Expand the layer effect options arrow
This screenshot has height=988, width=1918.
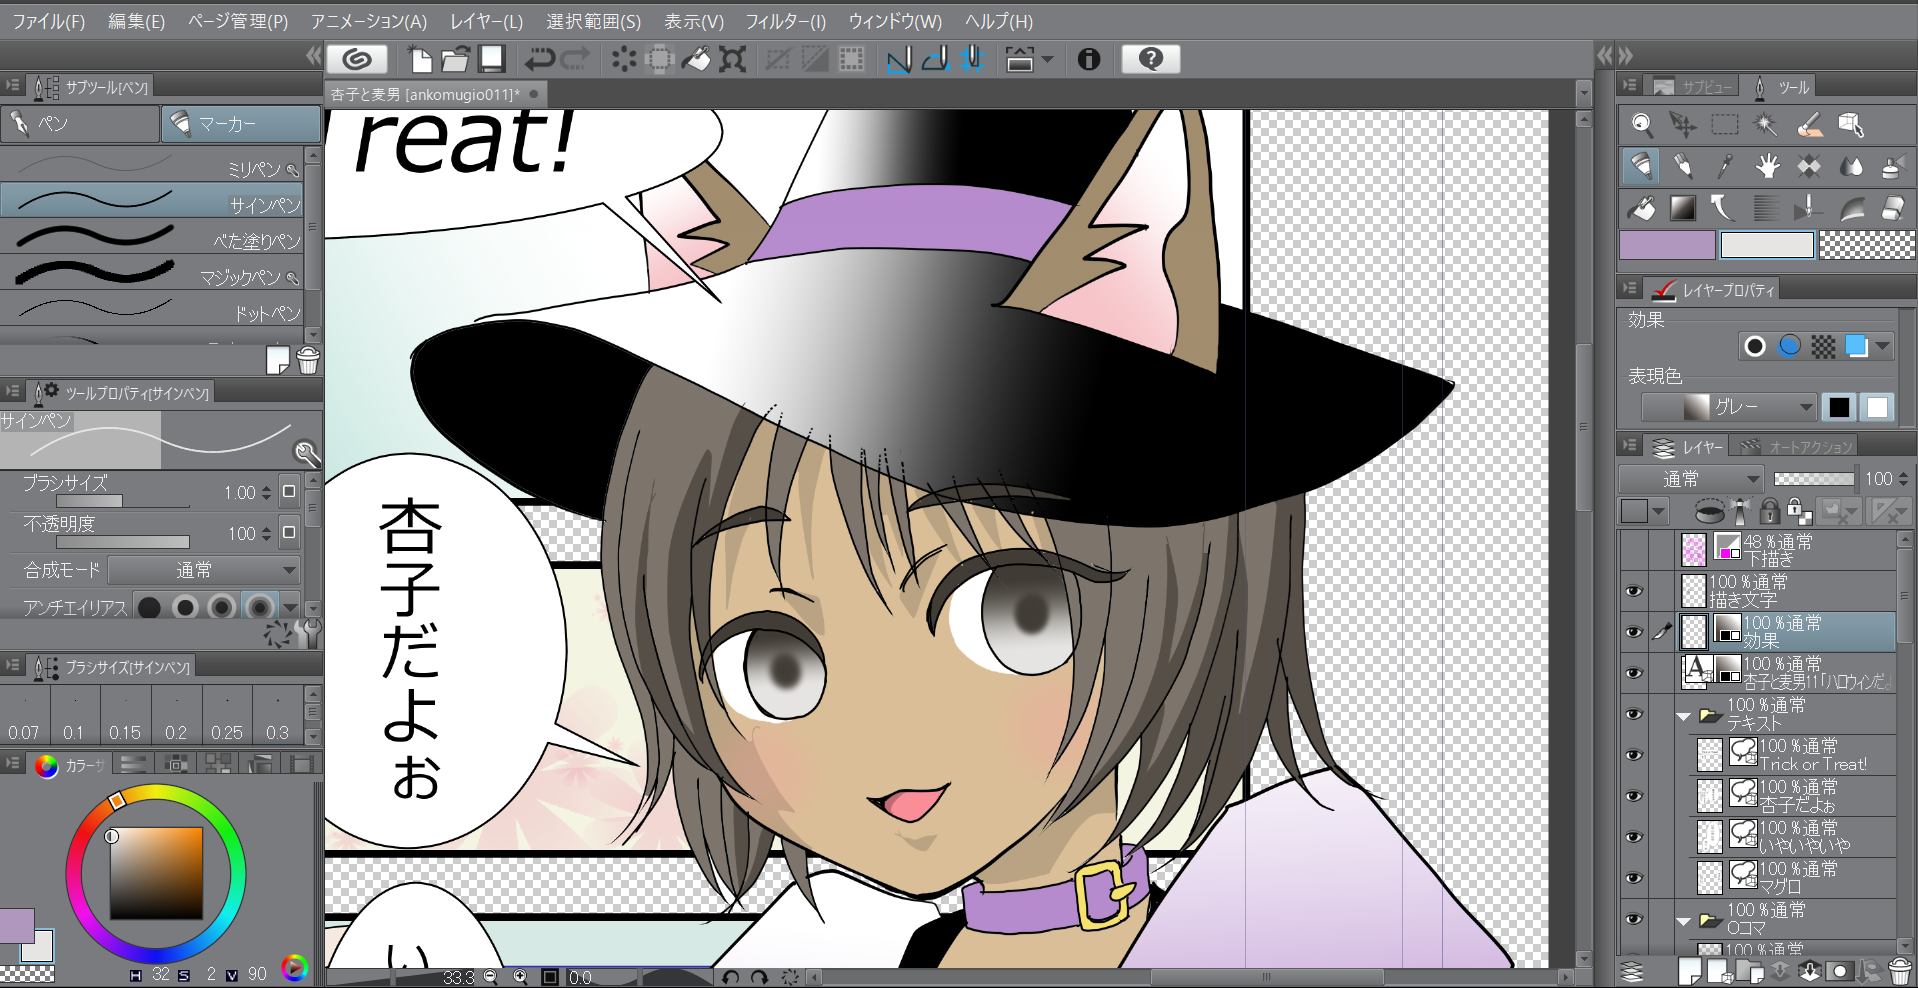tap(1884, 347)
